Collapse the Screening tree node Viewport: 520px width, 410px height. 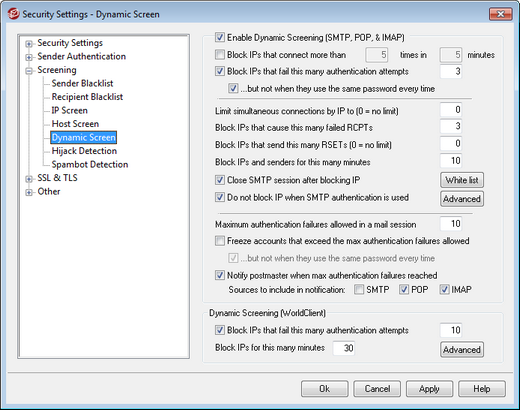pyautogui.click(x=29, y=71)
